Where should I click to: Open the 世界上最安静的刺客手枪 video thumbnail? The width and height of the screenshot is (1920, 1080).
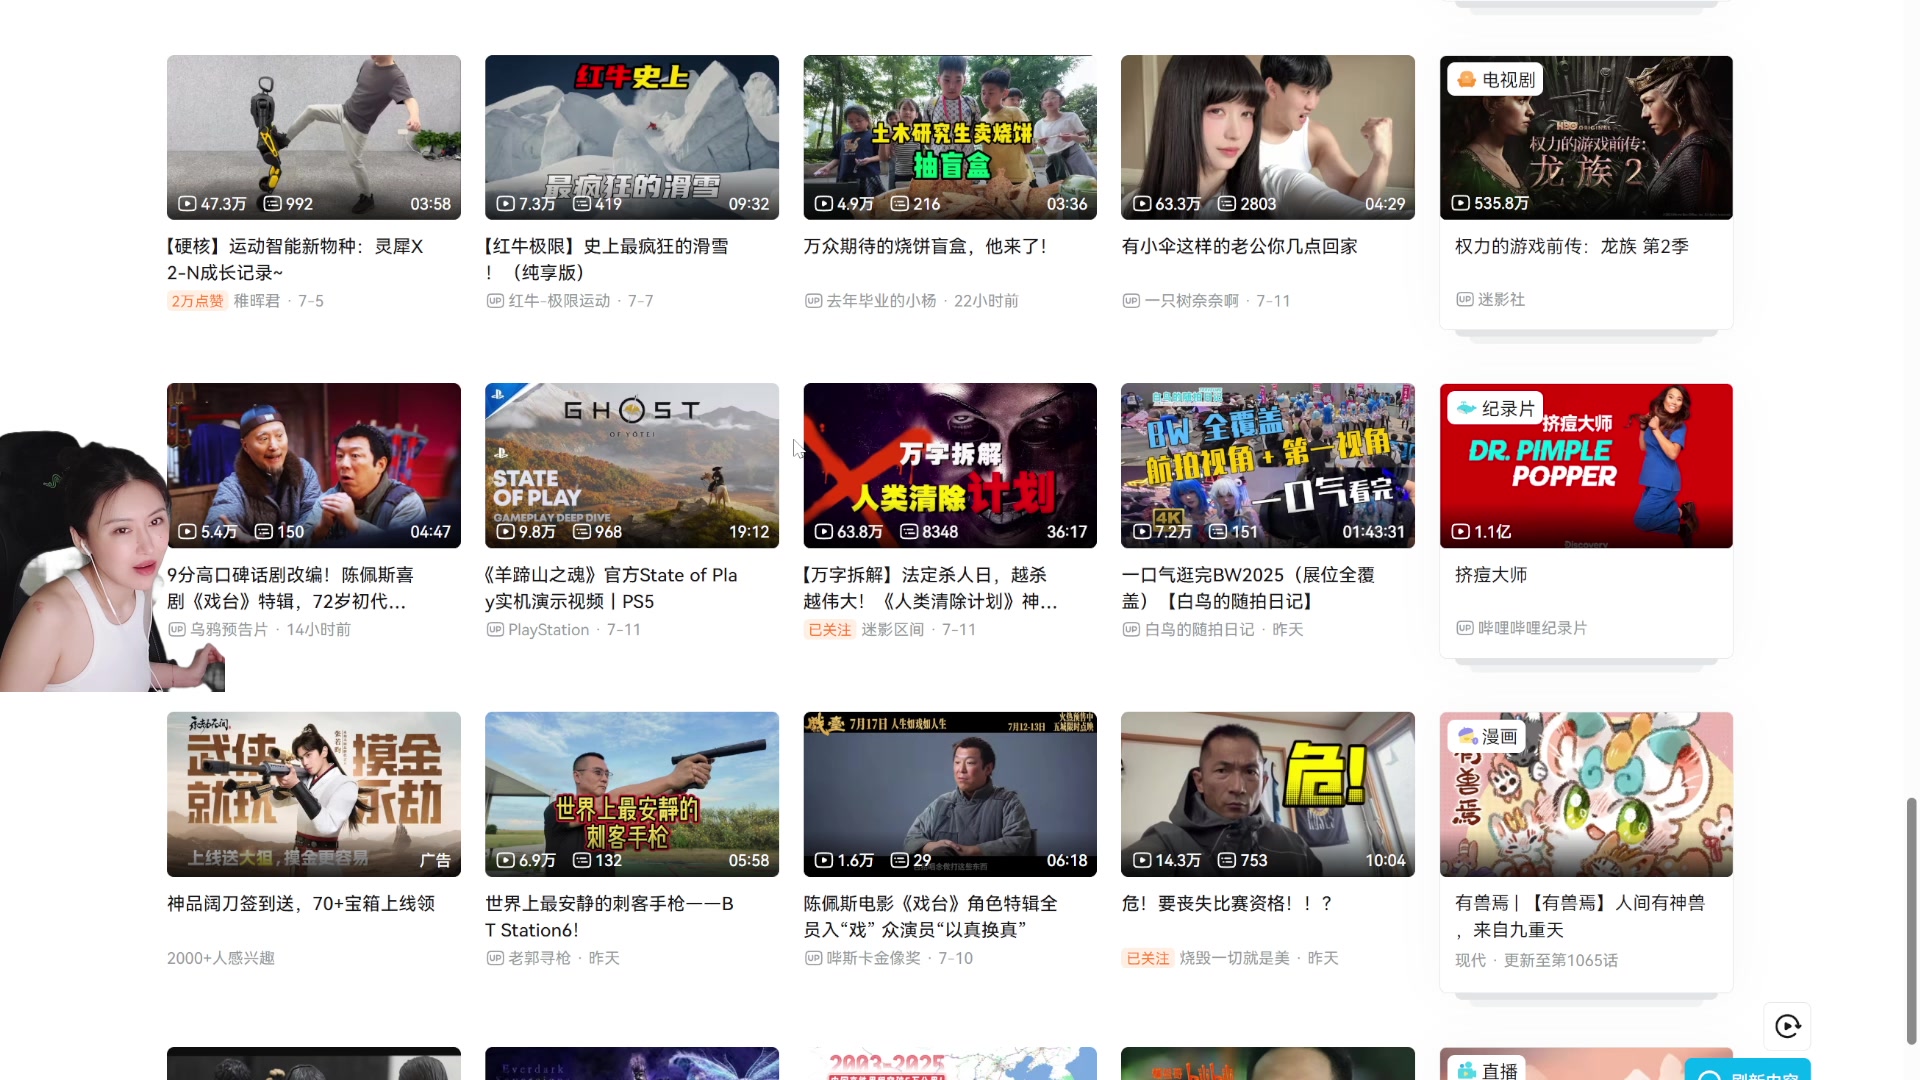(x=632, y=794)
